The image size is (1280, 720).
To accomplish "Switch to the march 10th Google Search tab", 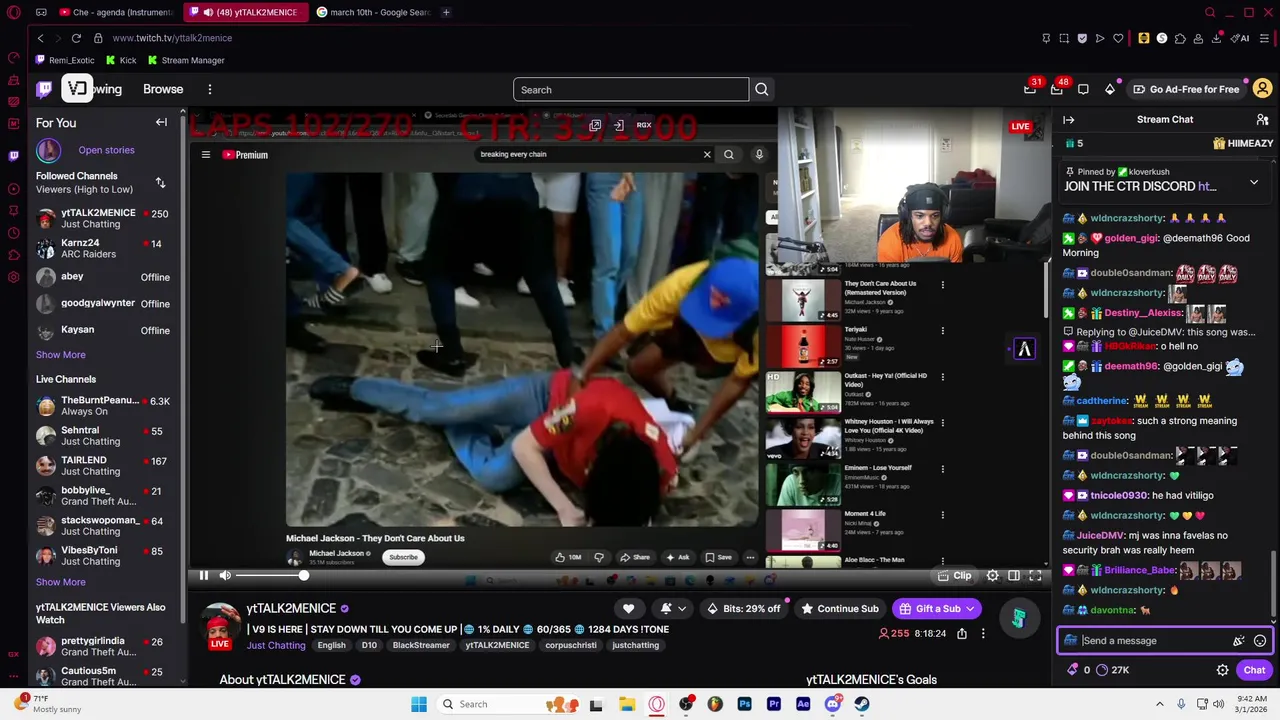I will (x=374, y=12).
